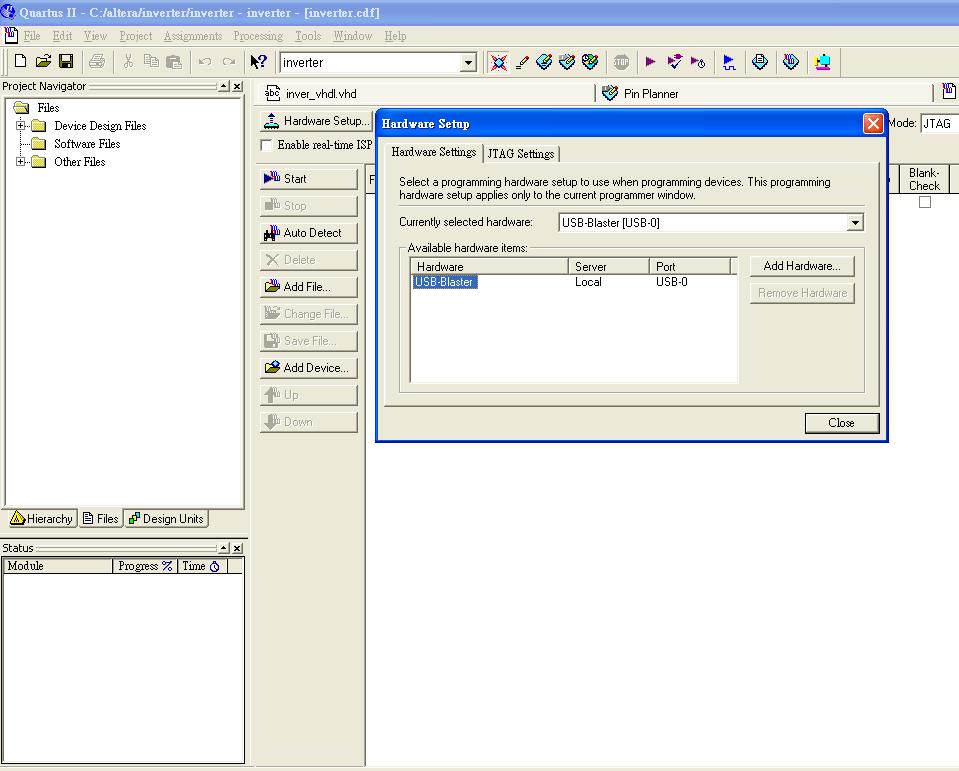Expand the Other Files tree node
Screen dimensions: 959x771
[21, 162]
